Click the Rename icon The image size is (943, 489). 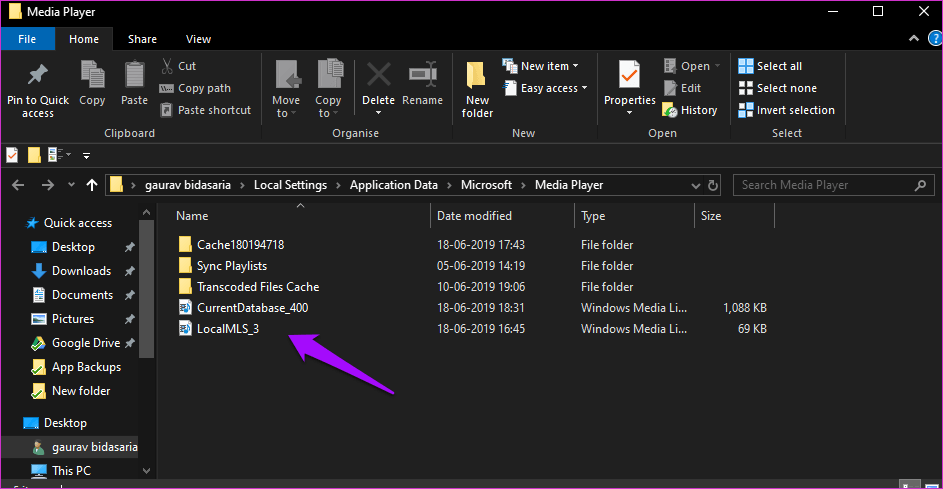tap(423, 74)
